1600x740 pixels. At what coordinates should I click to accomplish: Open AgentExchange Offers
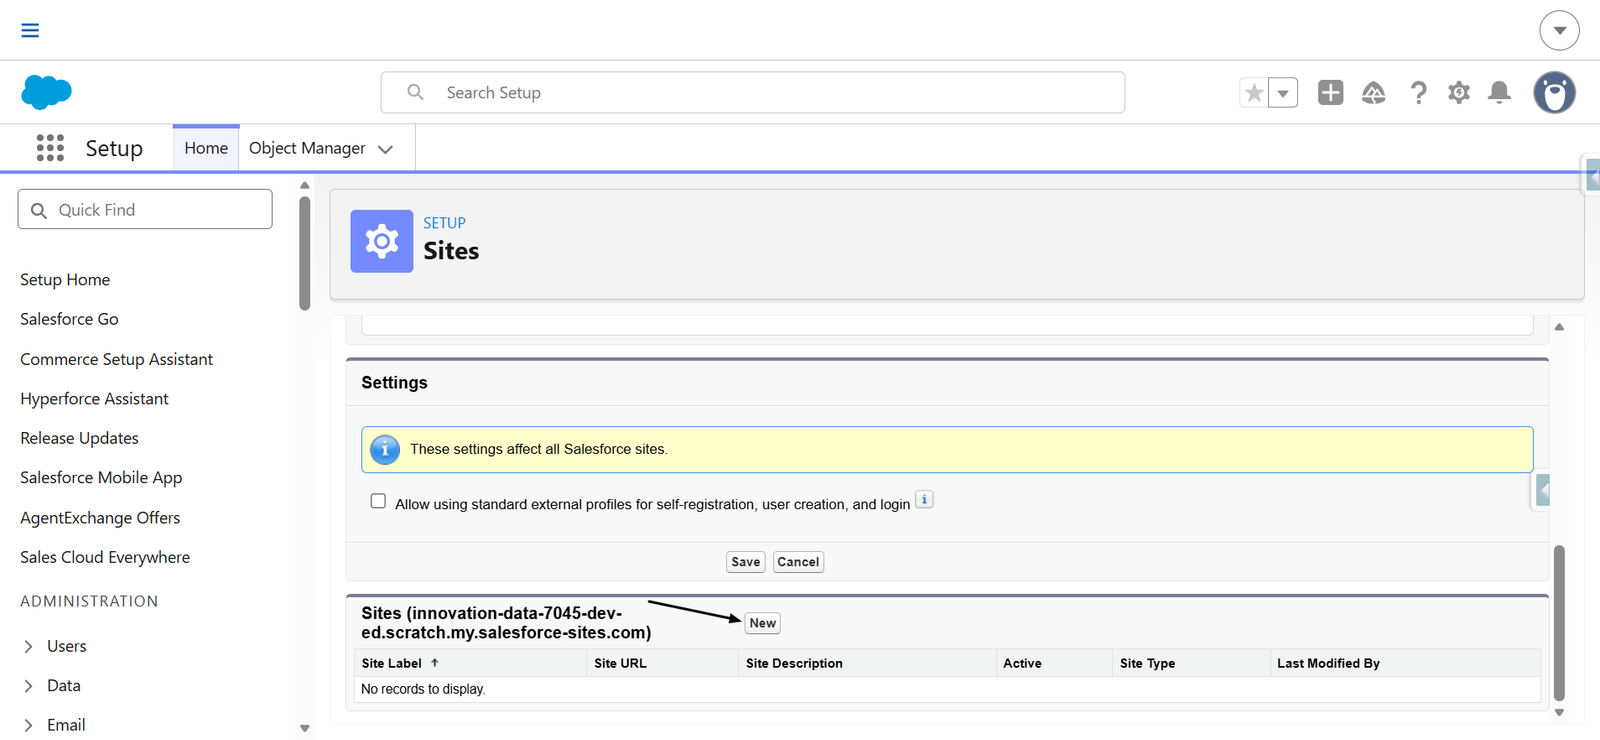coord(100,518)
